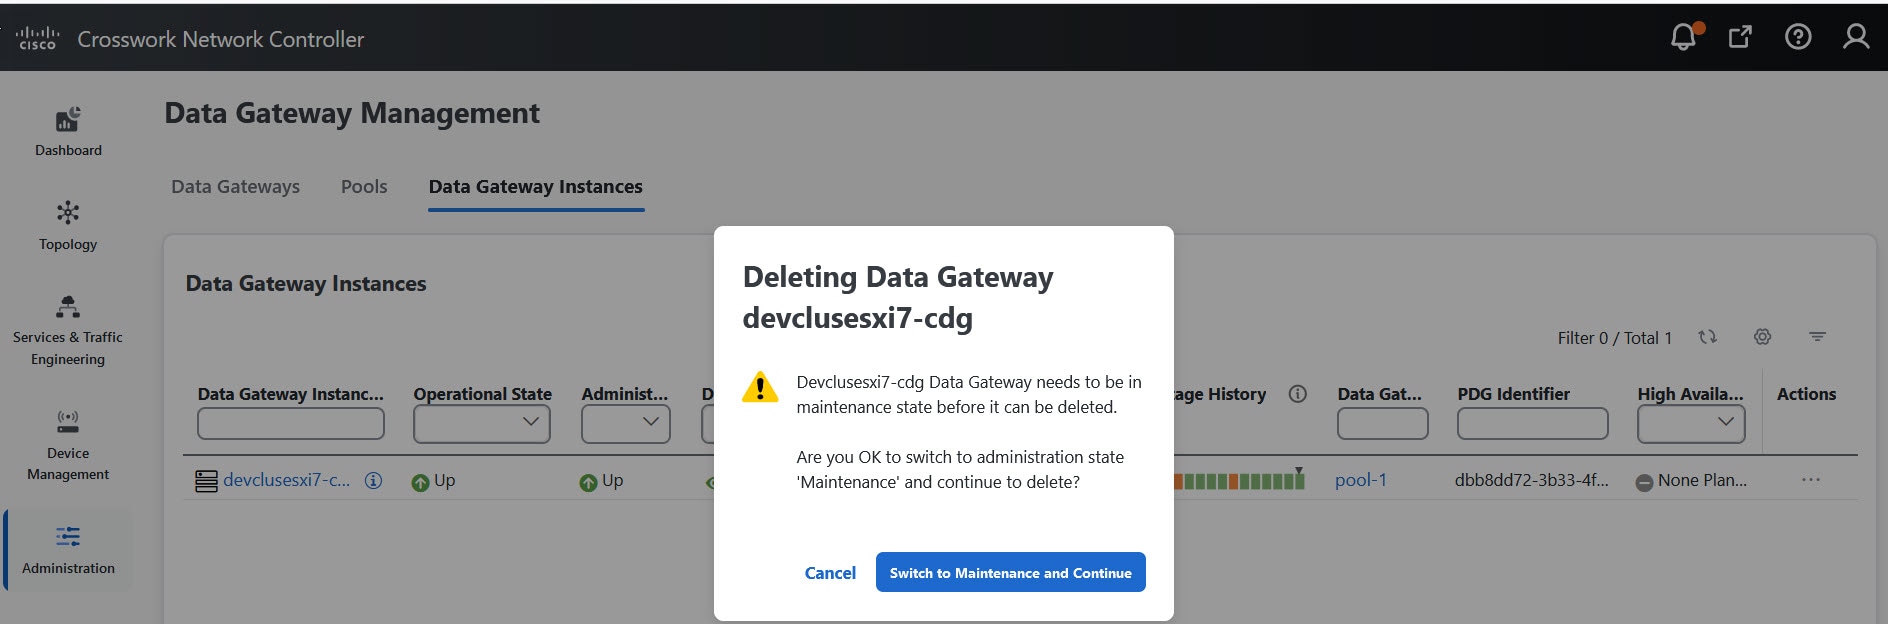This screenshot has width=1888, height=624.
Task: Expand the Administration State filter dropdown
Action: click(x=626, y=424)
